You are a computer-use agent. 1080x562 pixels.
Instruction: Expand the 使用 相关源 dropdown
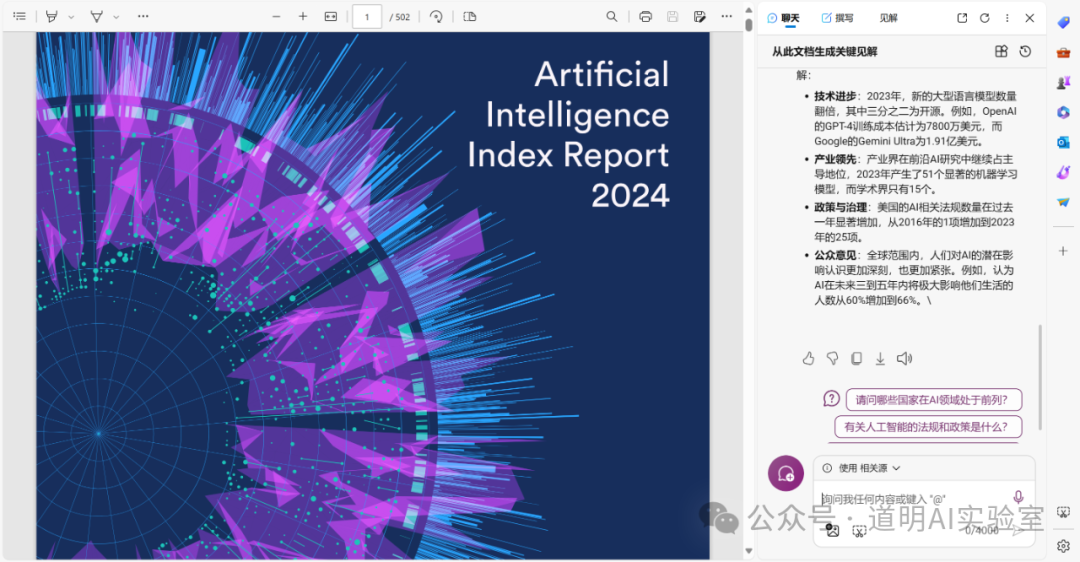pos(896,468)
